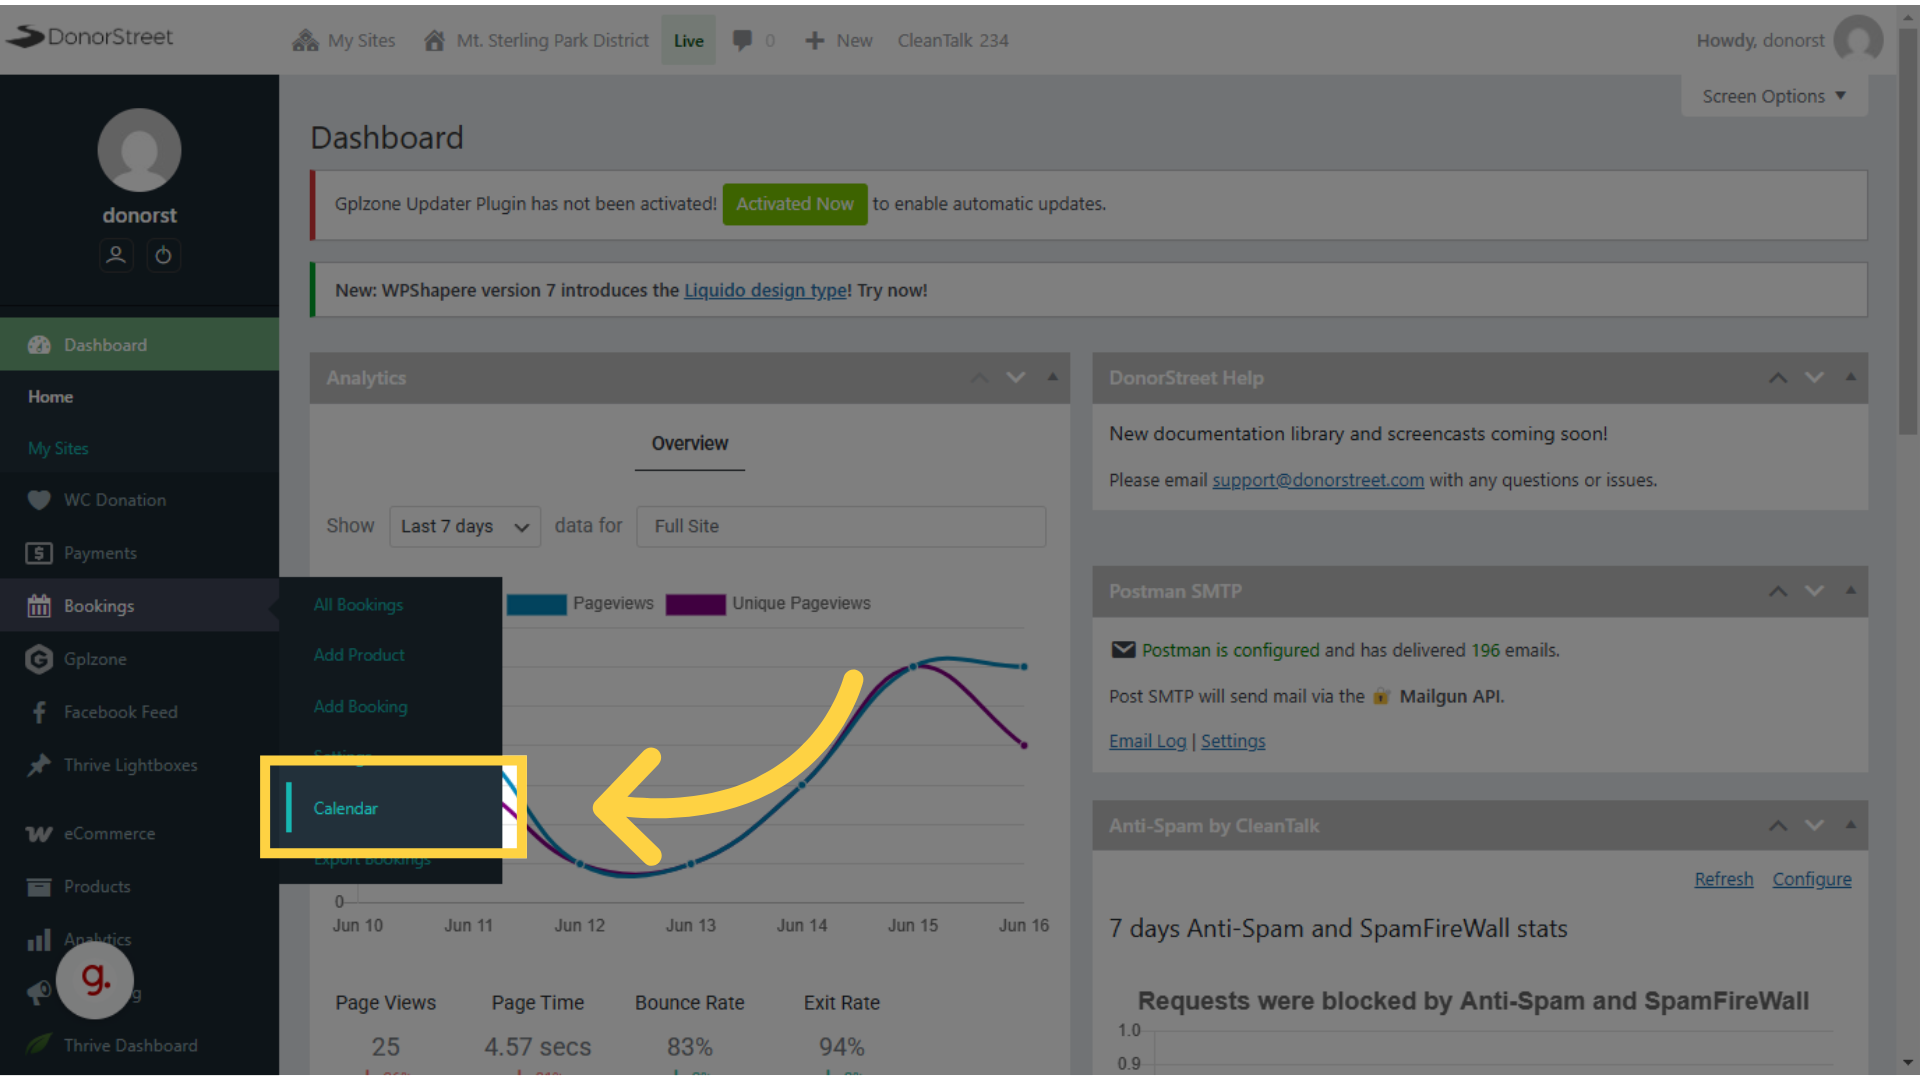Click the Full Site input field
Viewport: 1920px width, 1080px height.
(x=841, y=526)
